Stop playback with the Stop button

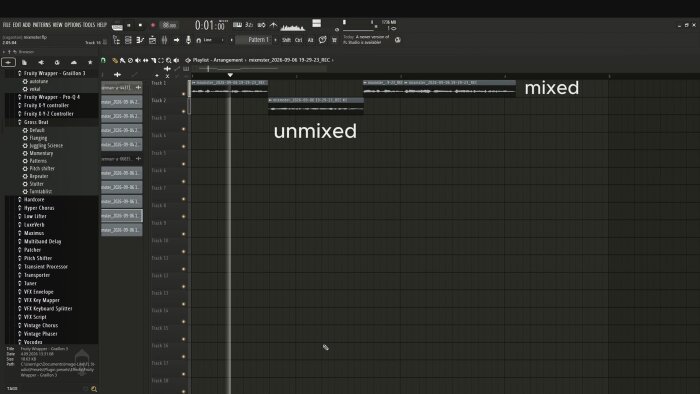[x=140, y=25]
